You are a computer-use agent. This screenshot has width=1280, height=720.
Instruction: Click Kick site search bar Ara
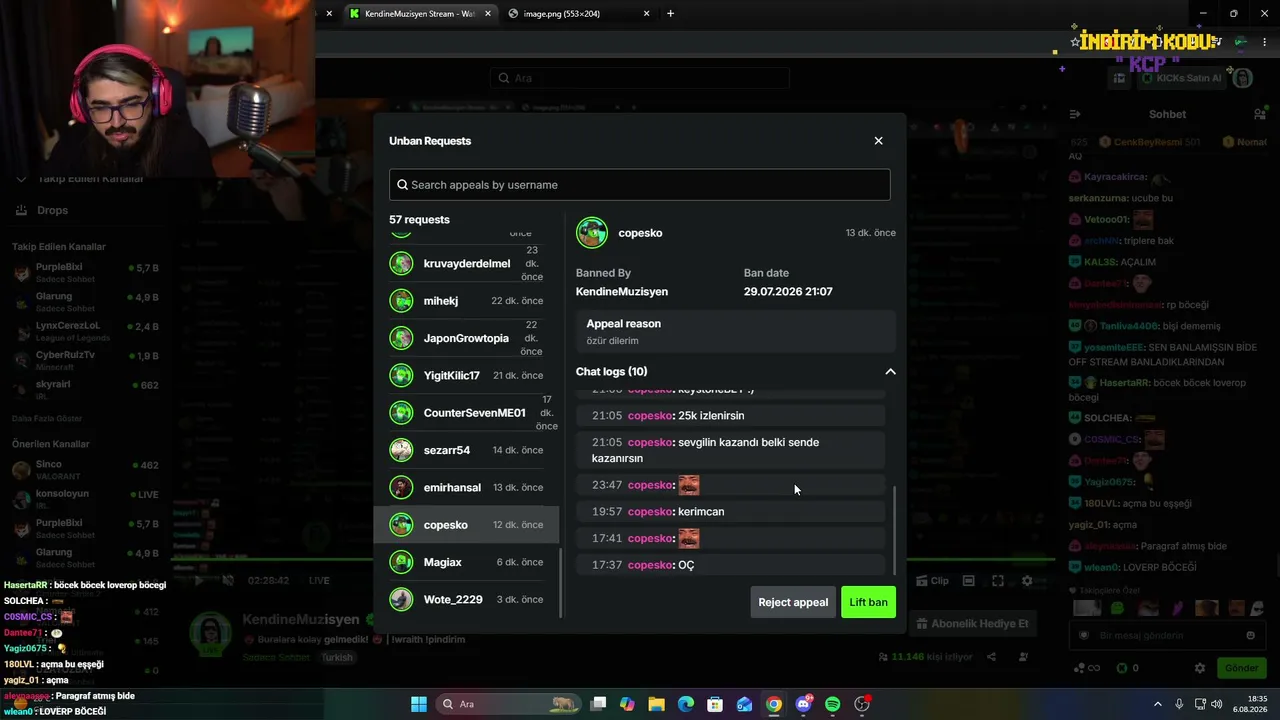click(x=640, y=78)
